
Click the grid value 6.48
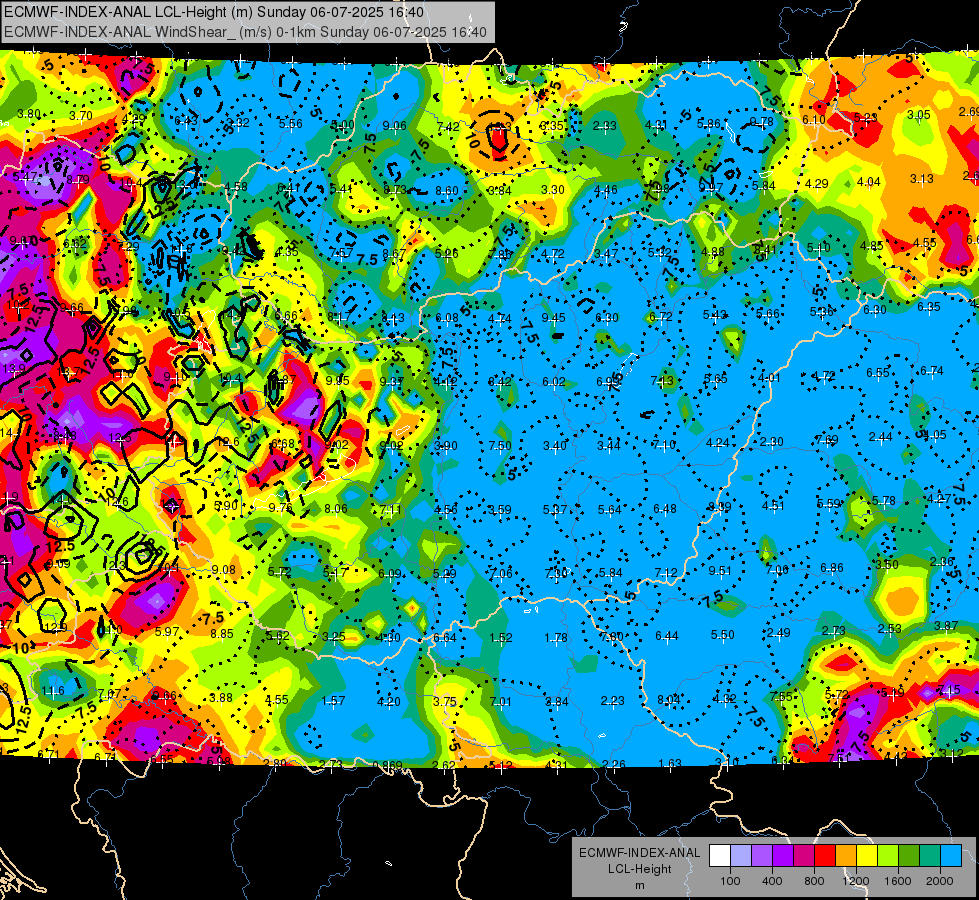click(665, 508)
